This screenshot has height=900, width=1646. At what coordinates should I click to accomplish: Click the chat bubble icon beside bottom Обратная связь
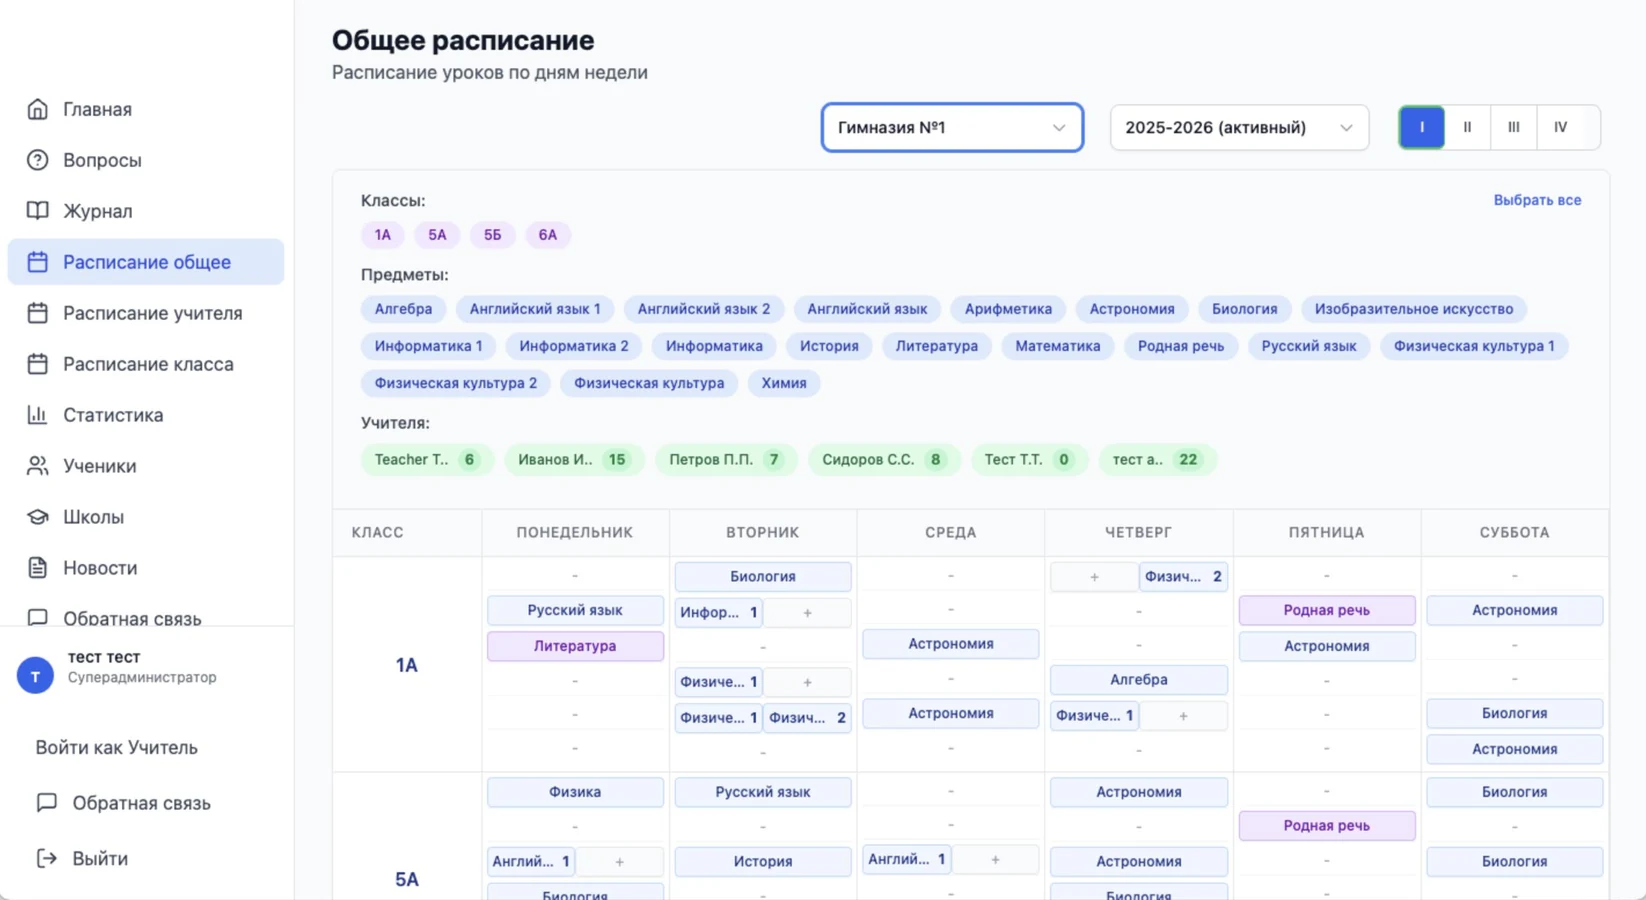[46, 803]
